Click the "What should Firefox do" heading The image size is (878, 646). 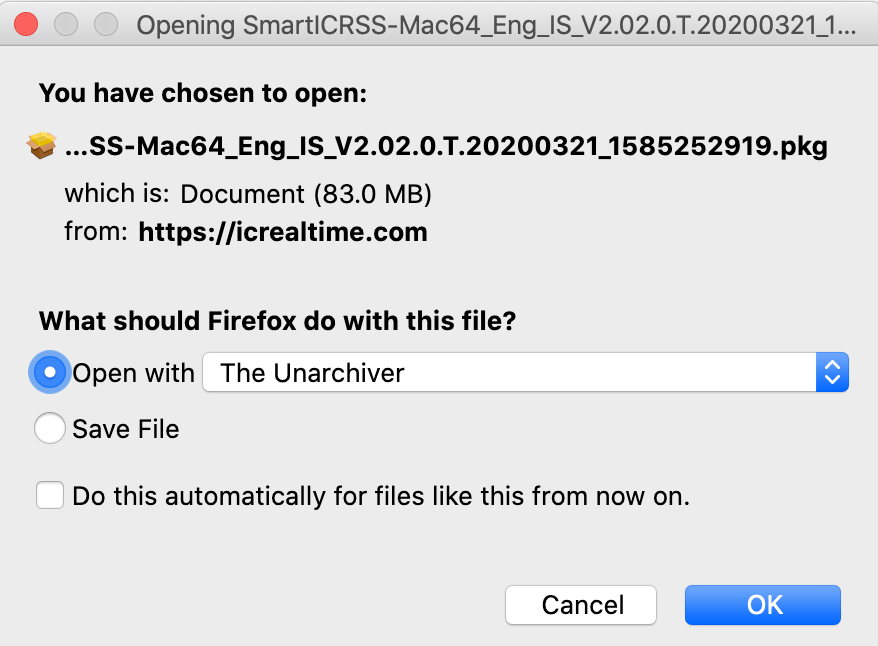(277, 321)
